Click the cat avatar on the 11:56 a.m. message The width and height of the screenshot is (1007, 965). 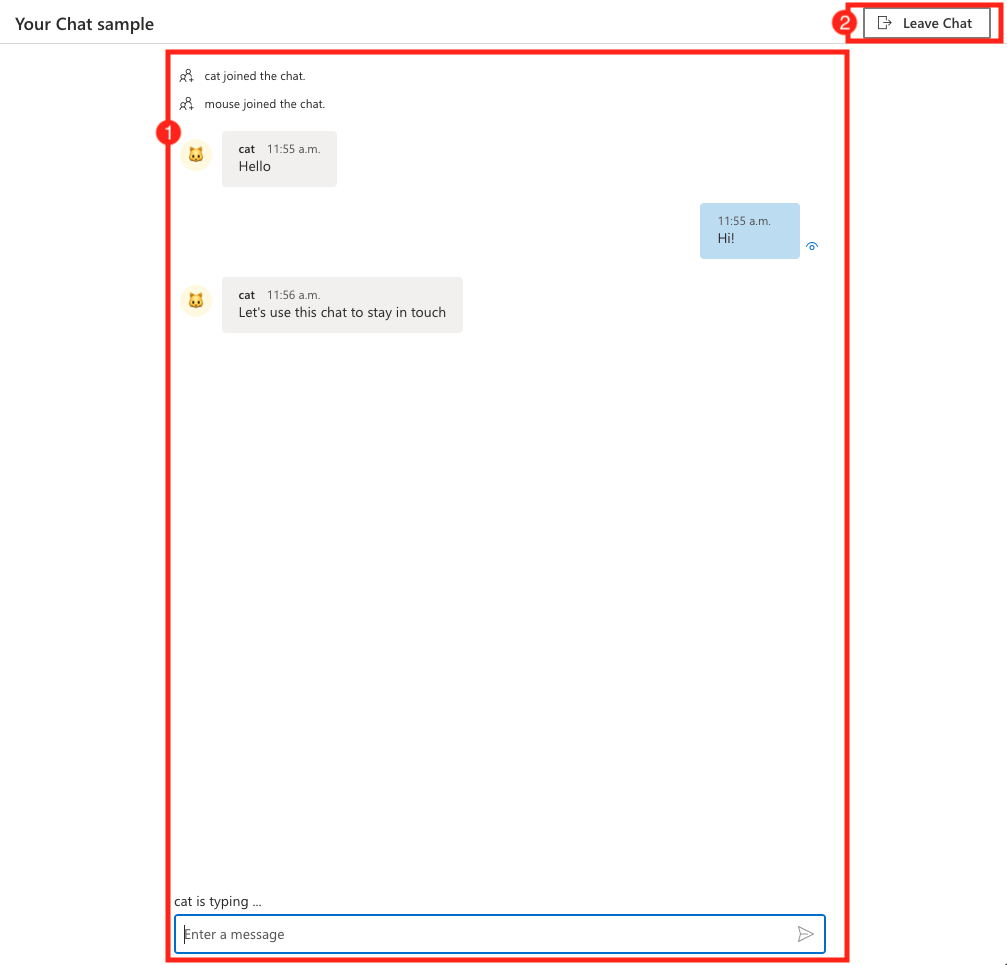(196, 301)
